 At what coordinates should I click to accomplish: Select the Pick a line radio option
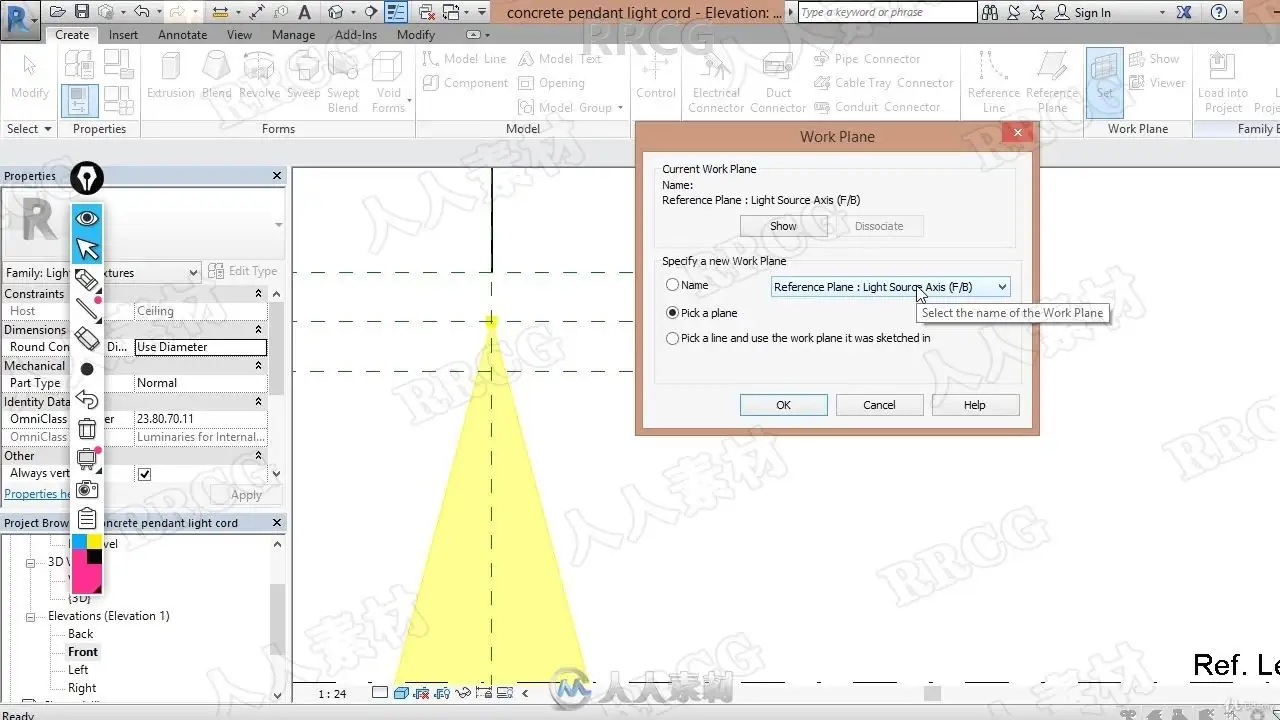point(673,338)
